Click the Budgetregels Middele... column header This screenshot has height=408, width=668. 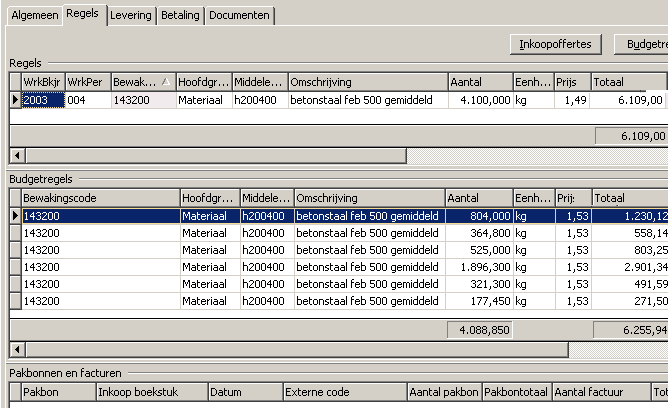[x=267, y=198]
